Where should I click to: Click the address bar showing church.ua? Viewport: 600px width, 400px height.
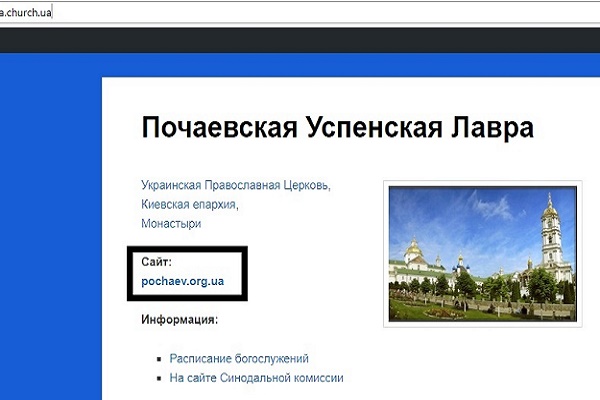point(300,12)
